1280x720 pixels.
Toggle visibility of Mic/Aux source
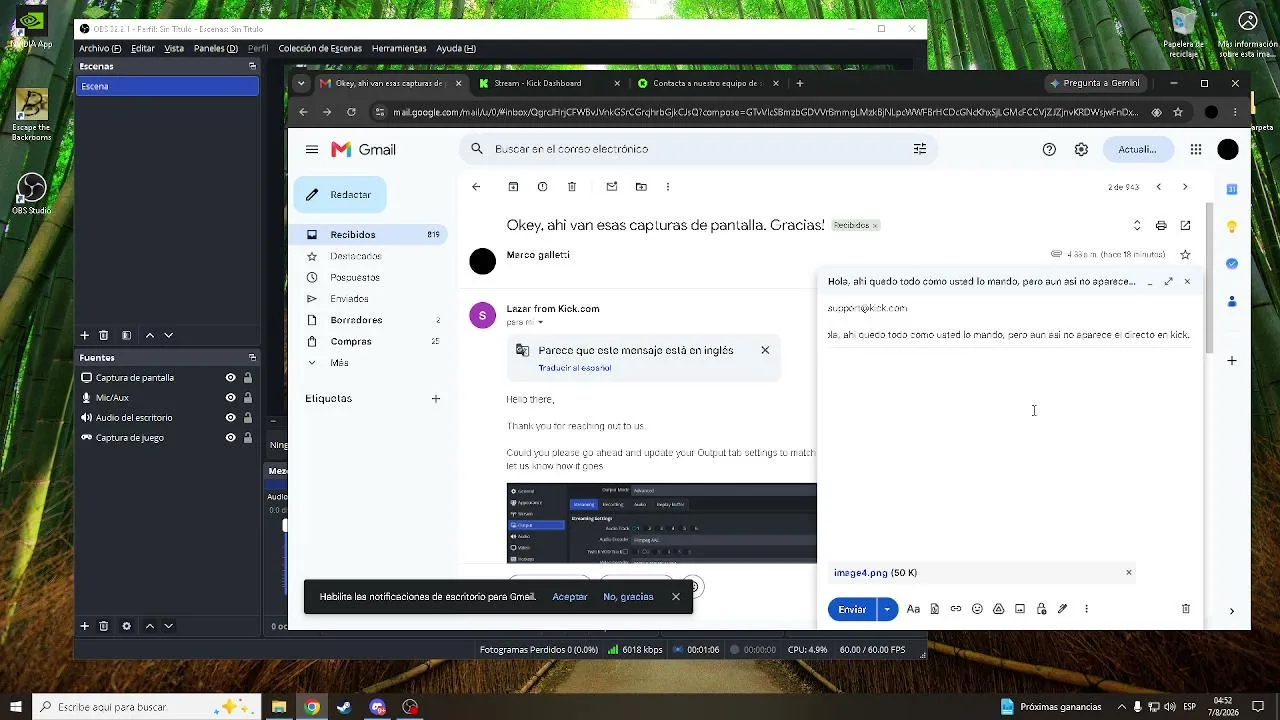231,398
